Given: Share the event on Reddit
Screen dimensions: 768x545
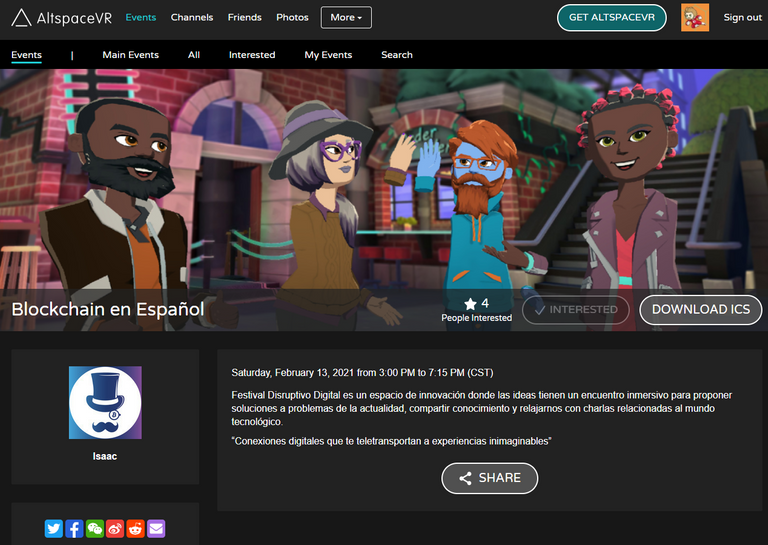Looking at the screenshot, I should click(136, 529).
